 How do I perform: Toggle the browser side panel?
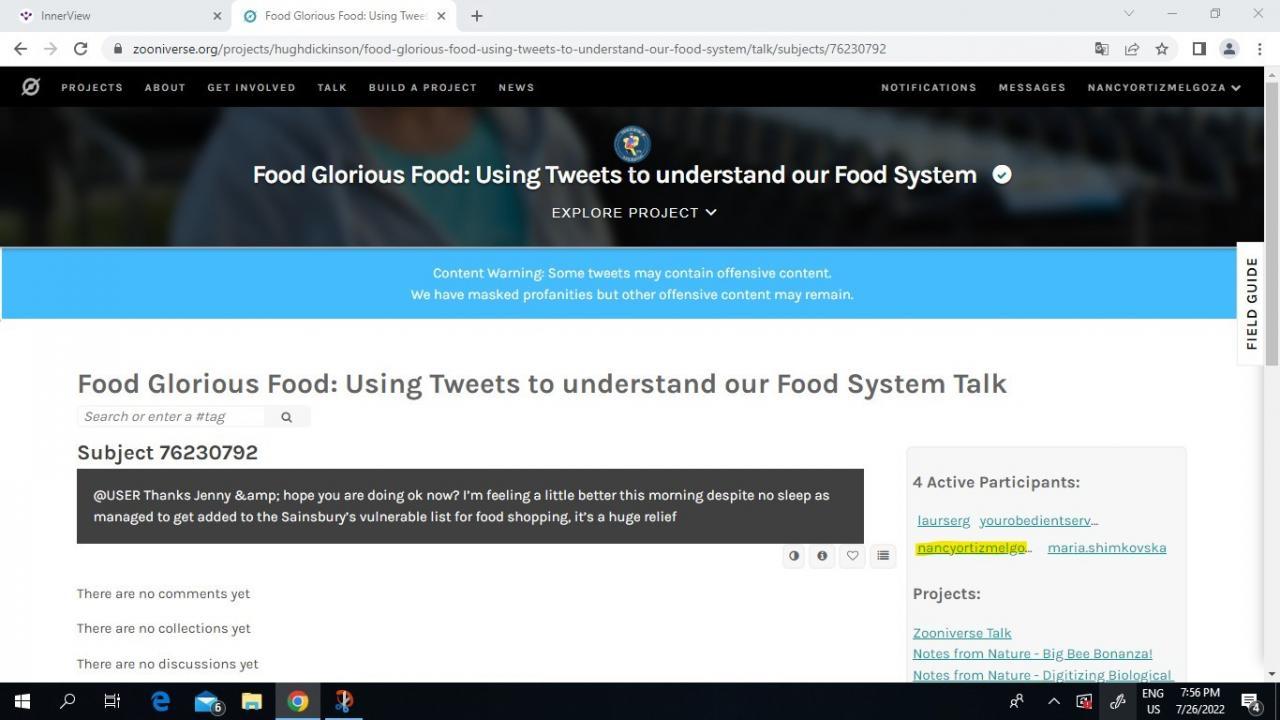tap(1199, 48)
